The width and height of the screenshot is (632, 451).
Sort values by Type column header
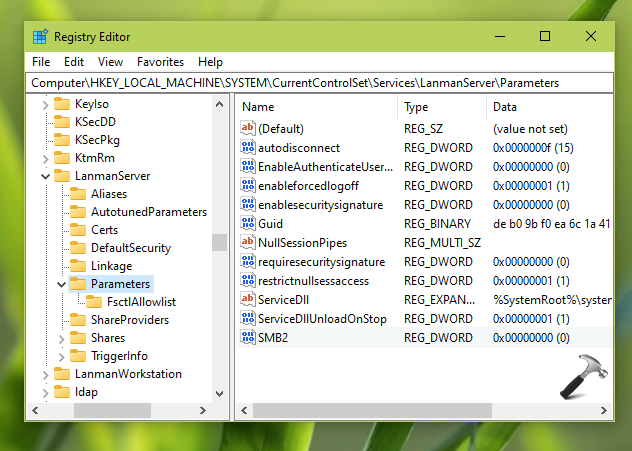tap(442, 107)
